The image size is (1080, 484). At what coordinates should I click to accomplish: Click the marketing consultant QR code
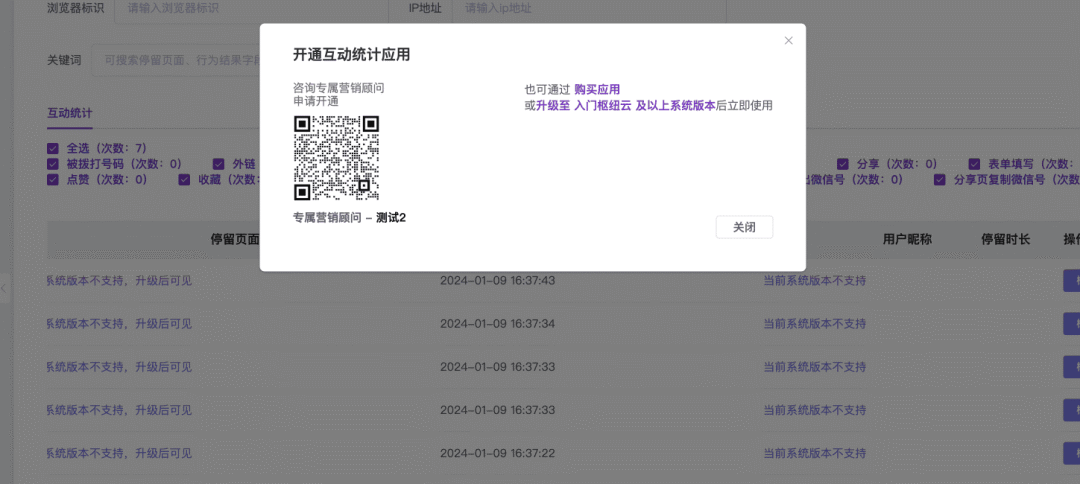pyautogui.click(x=336, y=158)
